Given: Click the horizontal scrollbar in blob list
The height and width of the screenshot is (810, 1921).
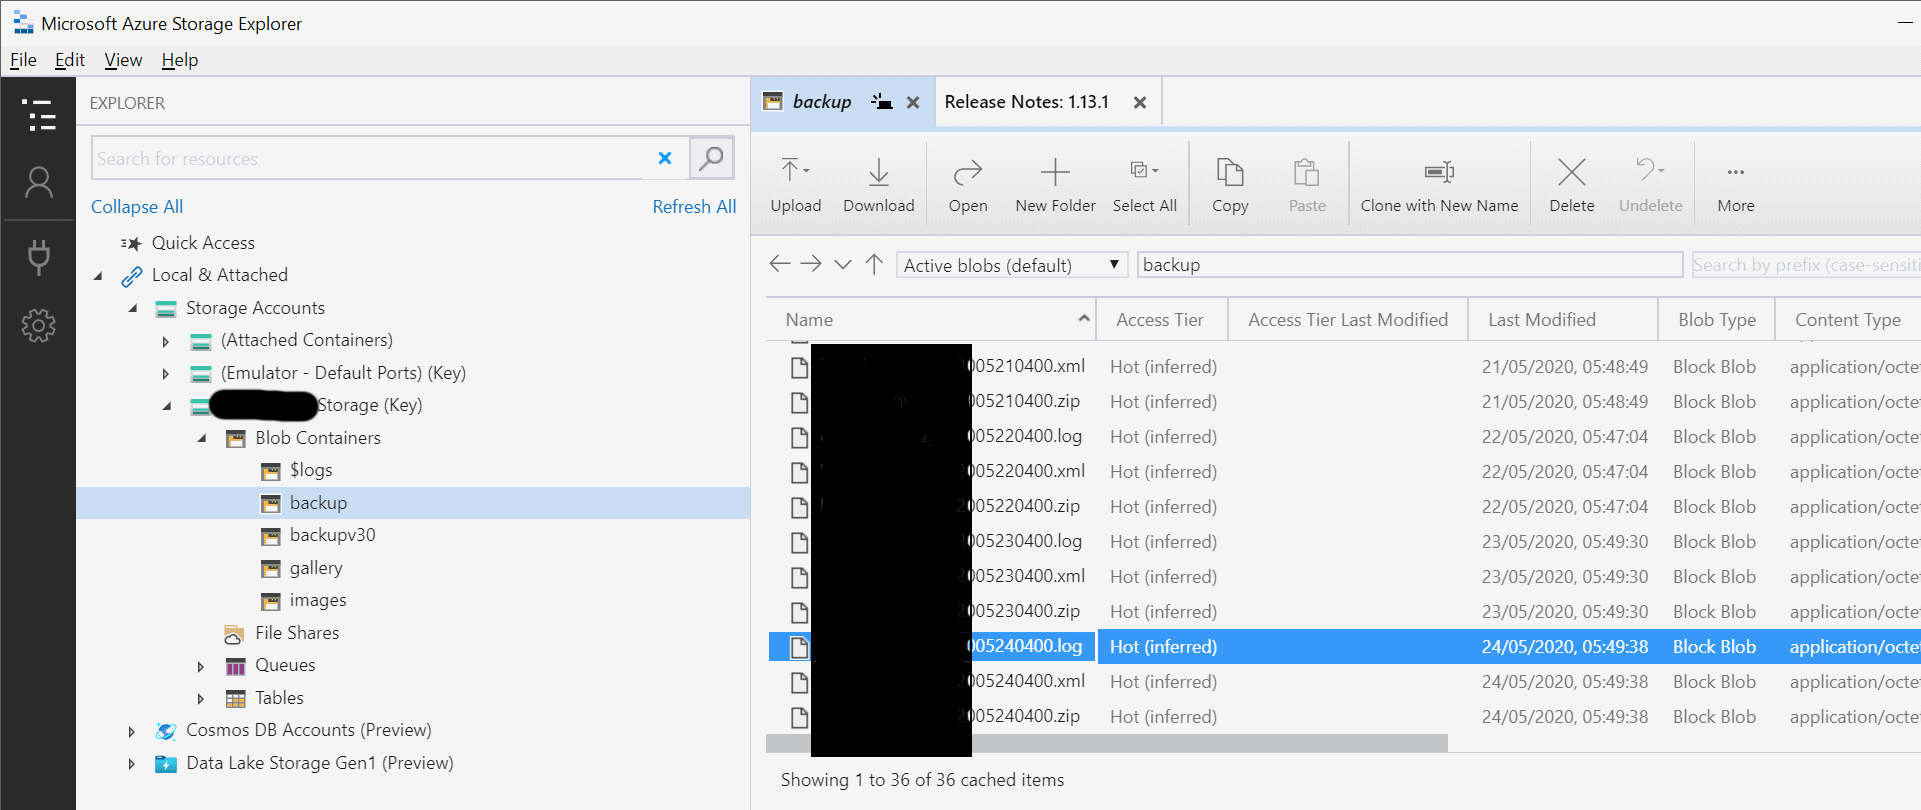Looking at the screenshot, I should (1107, 743).
